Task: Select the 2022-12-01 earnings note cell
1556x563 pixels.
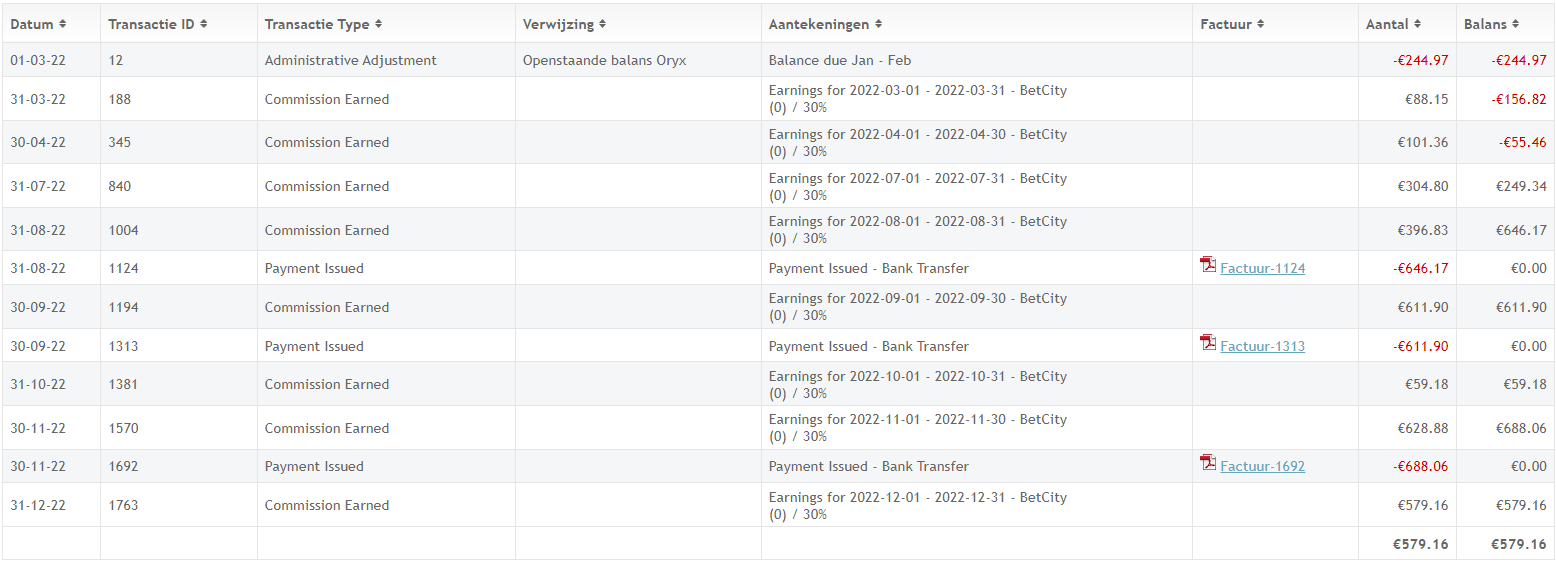Action: point(976,505)
